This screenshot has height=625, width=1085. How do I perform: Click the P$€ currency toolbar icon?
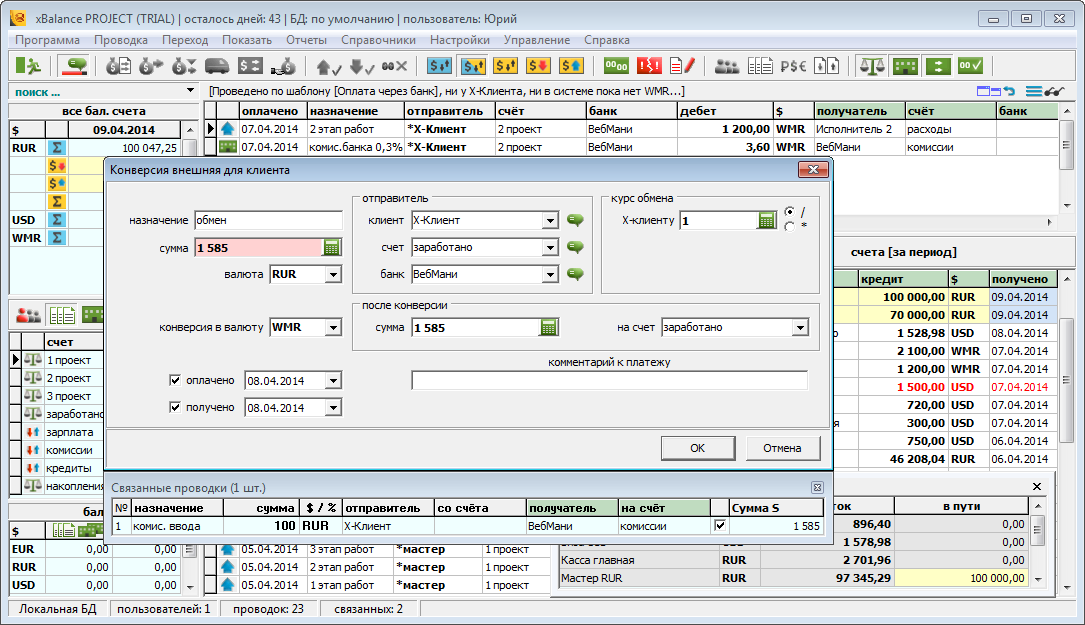[794, 66]
